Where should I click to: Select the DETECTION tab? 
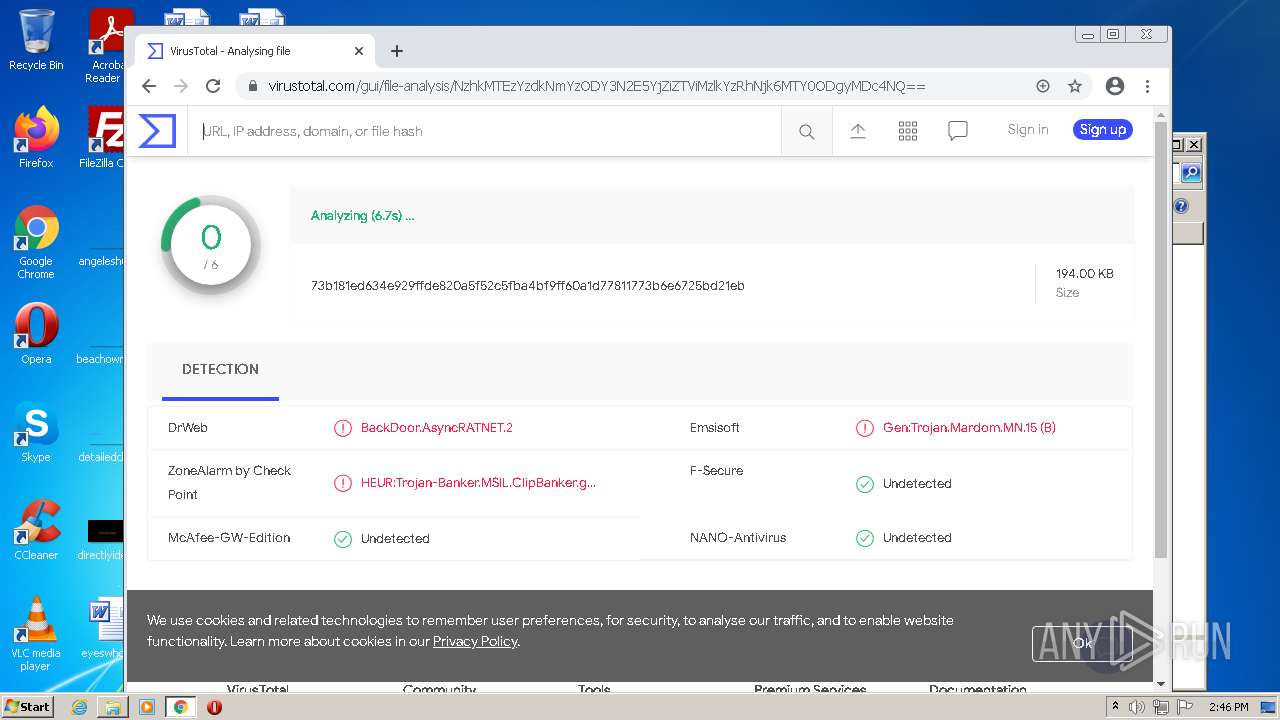pos(220,370)
